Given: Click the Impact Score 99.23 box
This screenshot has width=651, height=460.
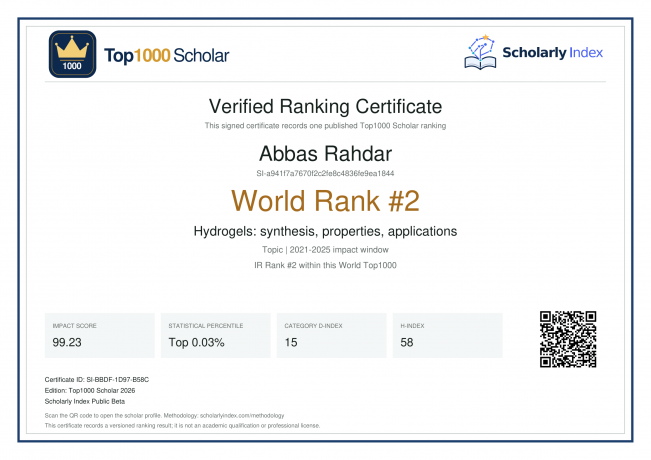Looking at the screenshot, I should [100, 335].
